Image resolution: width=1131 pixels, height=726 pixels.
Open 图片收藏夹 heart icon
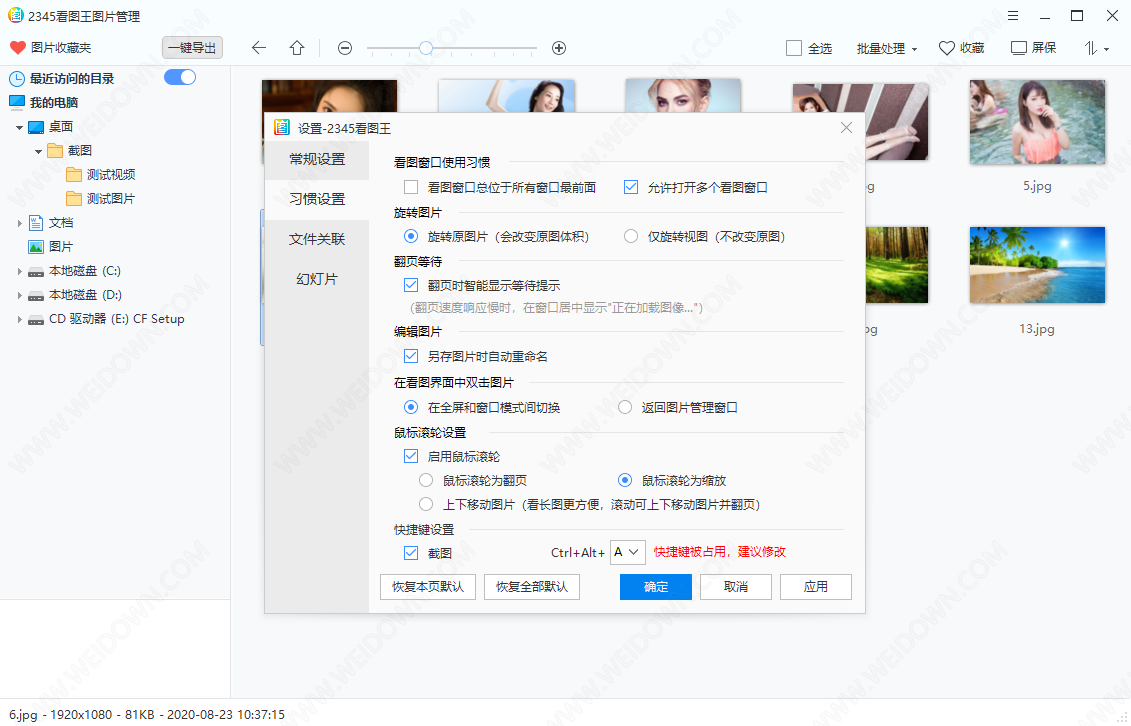coord(17,48)
